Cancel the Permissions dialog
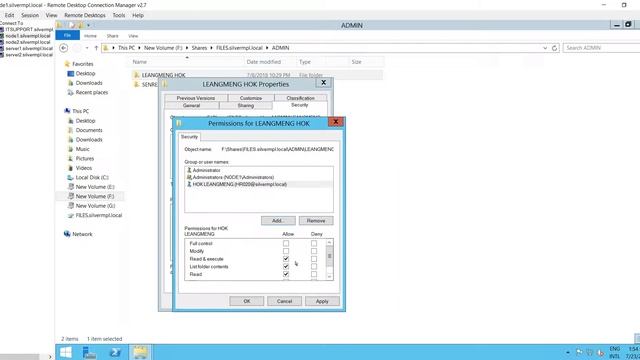The image size is (640, 360). pyautogui.click(x=284, y=301)
